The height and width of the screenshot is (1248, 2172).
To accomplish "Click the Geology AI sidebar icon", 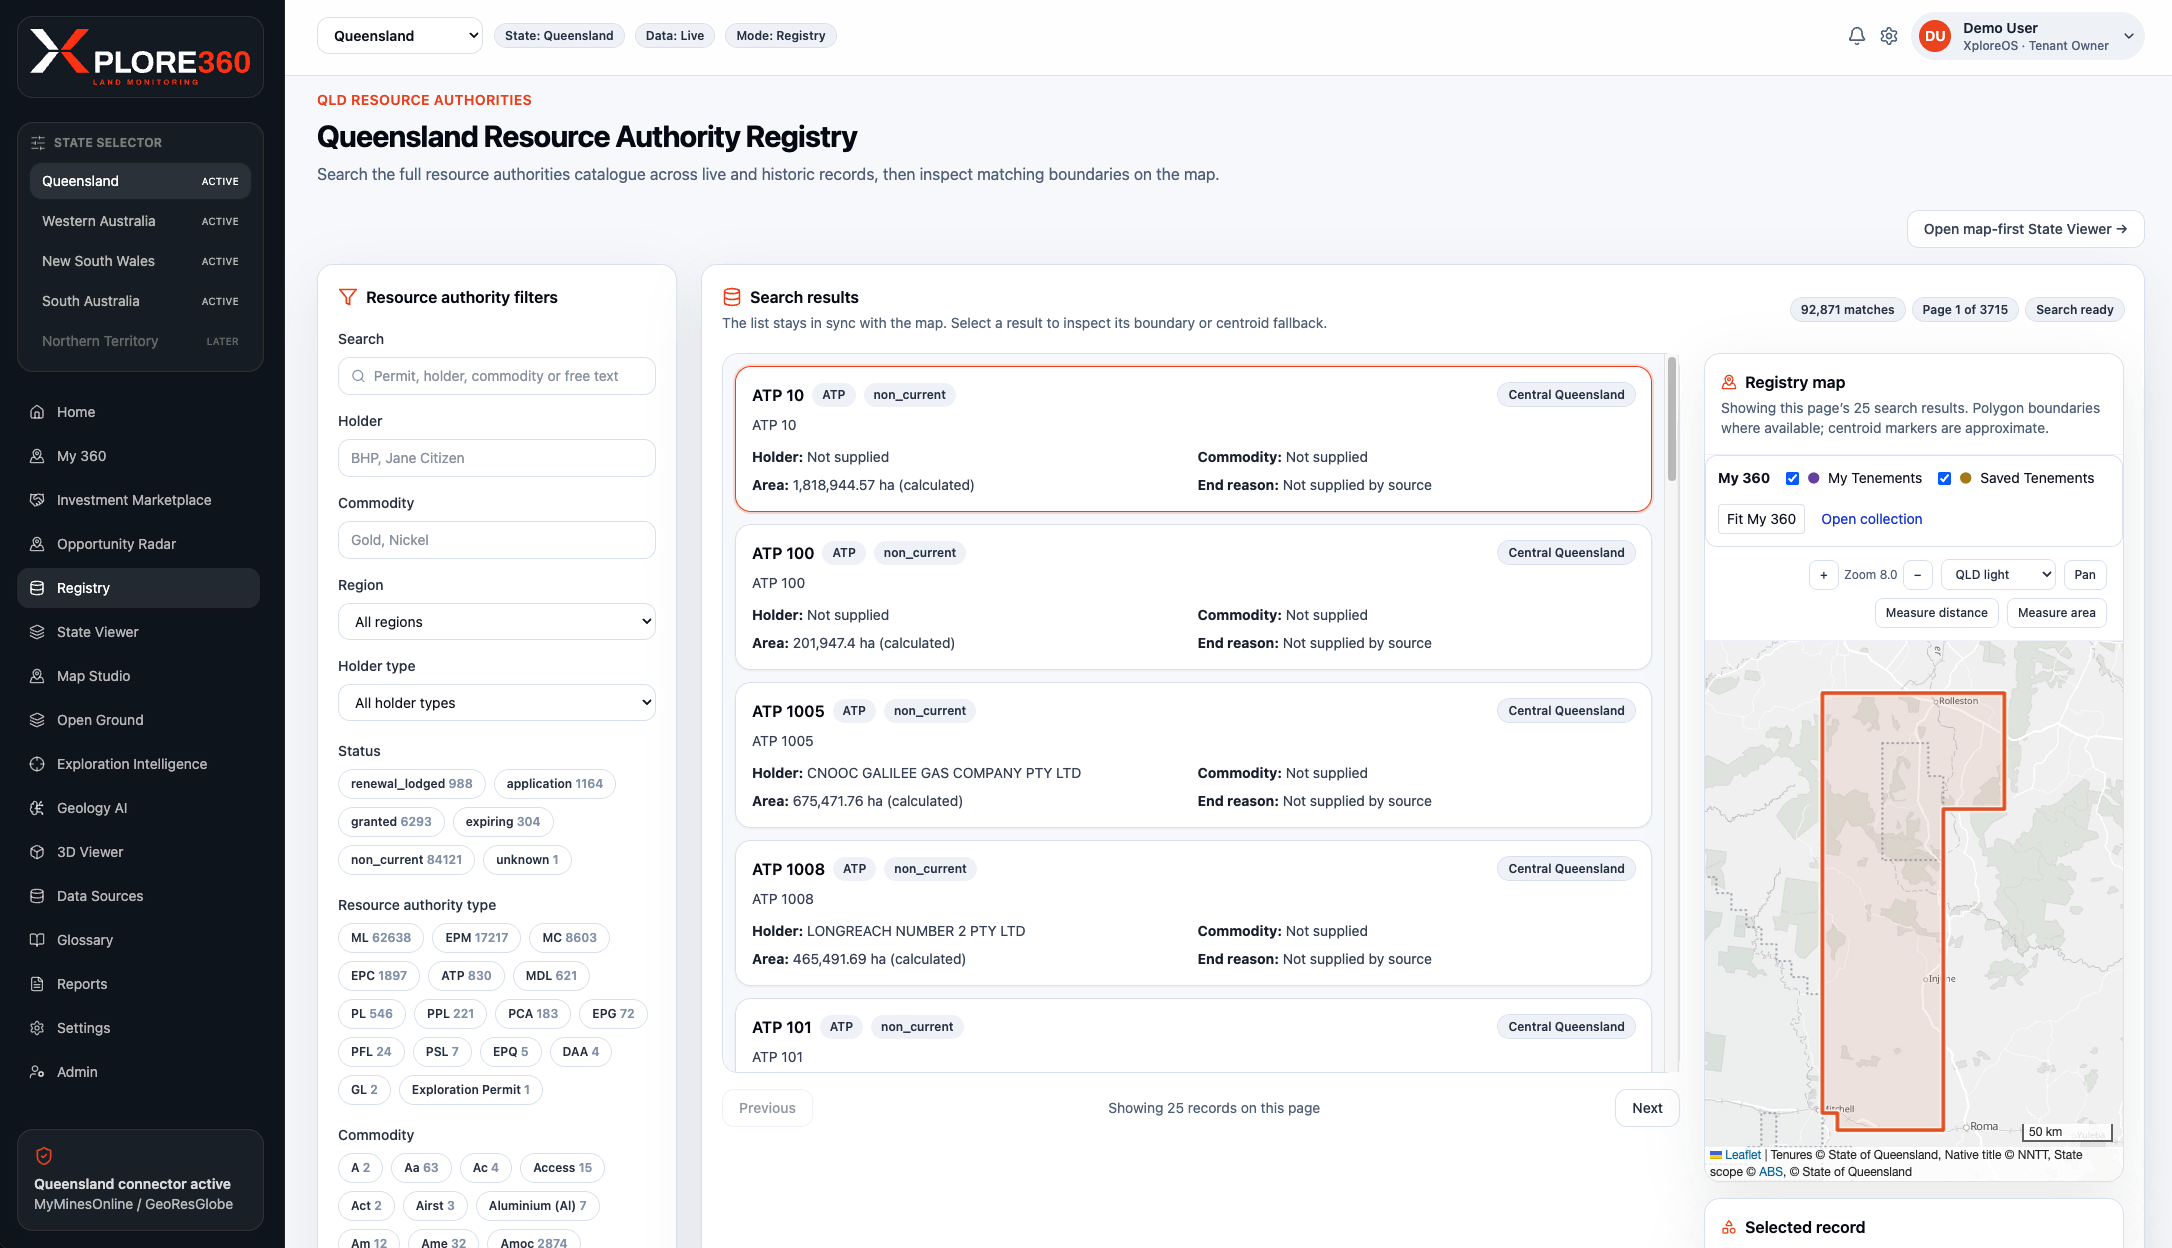I will tap(37, 808).
